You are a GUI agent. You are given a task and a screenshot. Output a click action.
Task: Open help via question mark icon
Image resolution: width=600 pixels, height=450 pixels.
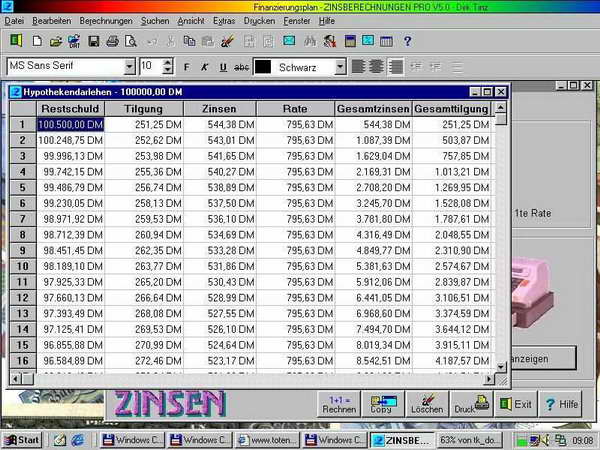coord(407,41)
